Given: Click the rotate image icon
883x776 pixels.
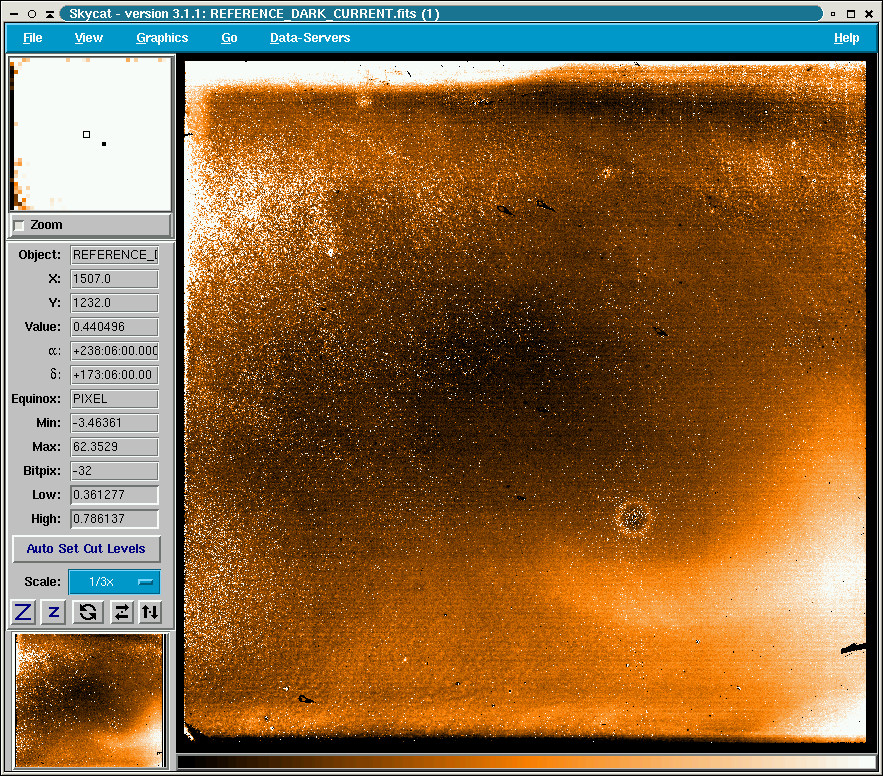Looking at the screenshot, I should 88,612.
